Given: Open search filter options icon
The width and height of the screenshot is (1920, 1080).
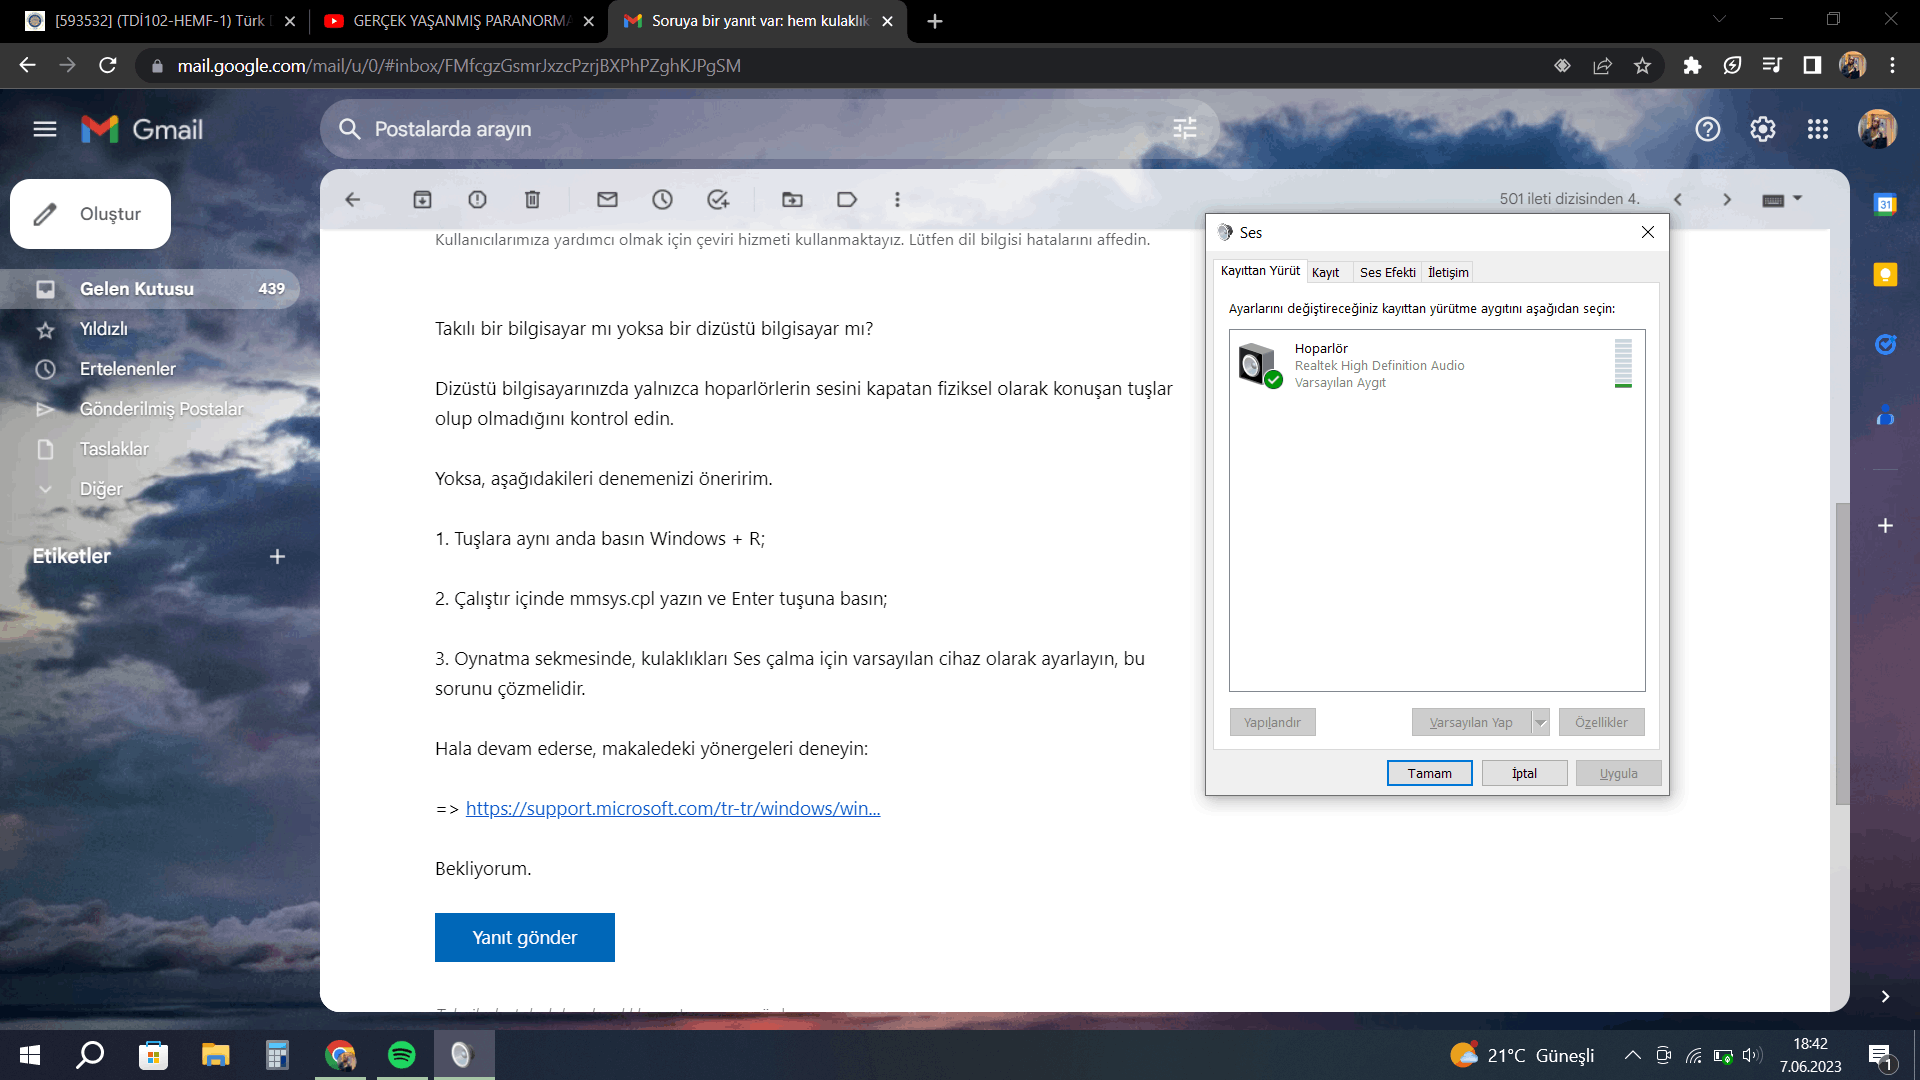Looking at the screenshot, I should (1184, 129).
